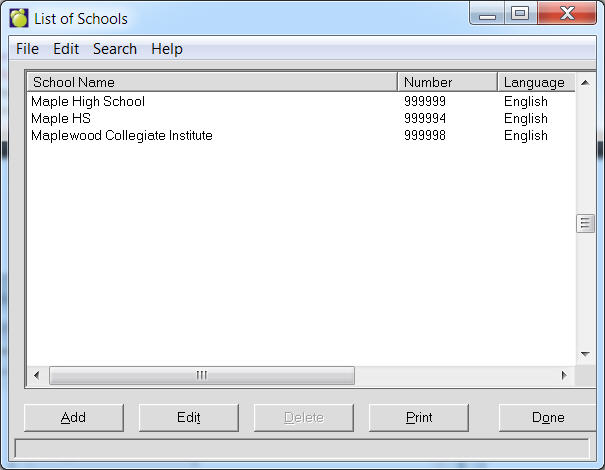
Task: Click Done to close the list
Action: pyautogui.click(x=548, y=417)
